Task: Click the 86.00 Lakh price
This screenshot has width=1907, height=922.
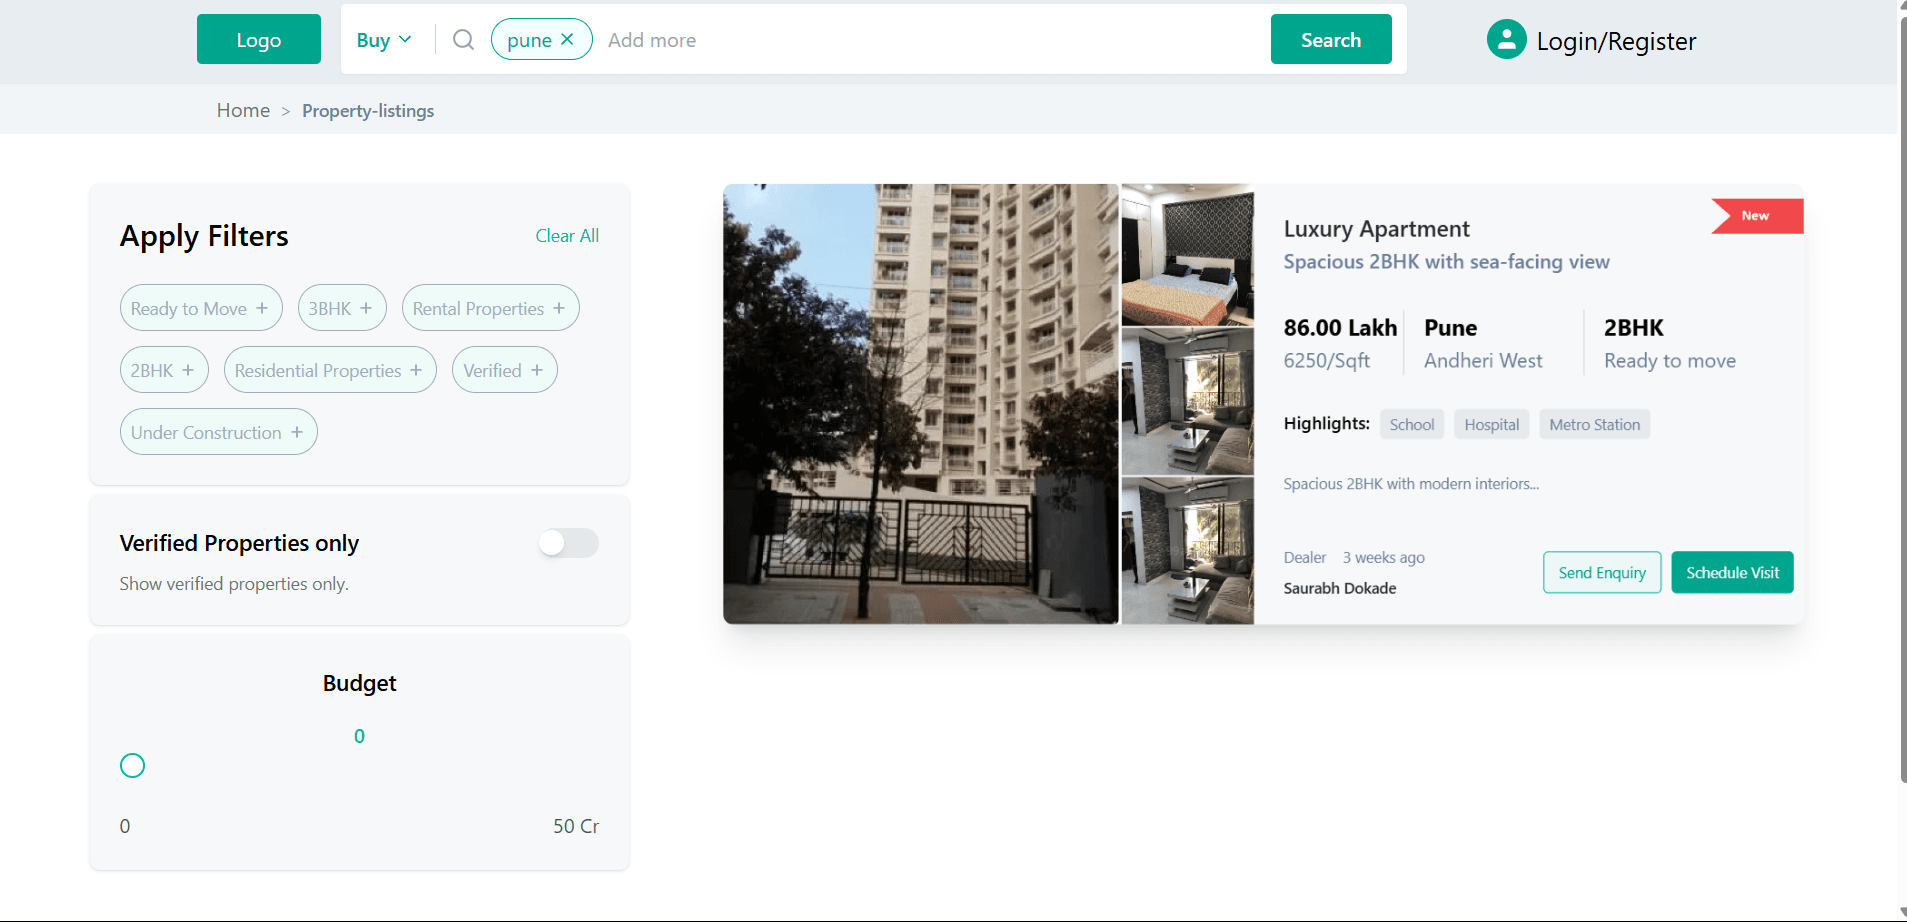Action: click(1340, 328)
